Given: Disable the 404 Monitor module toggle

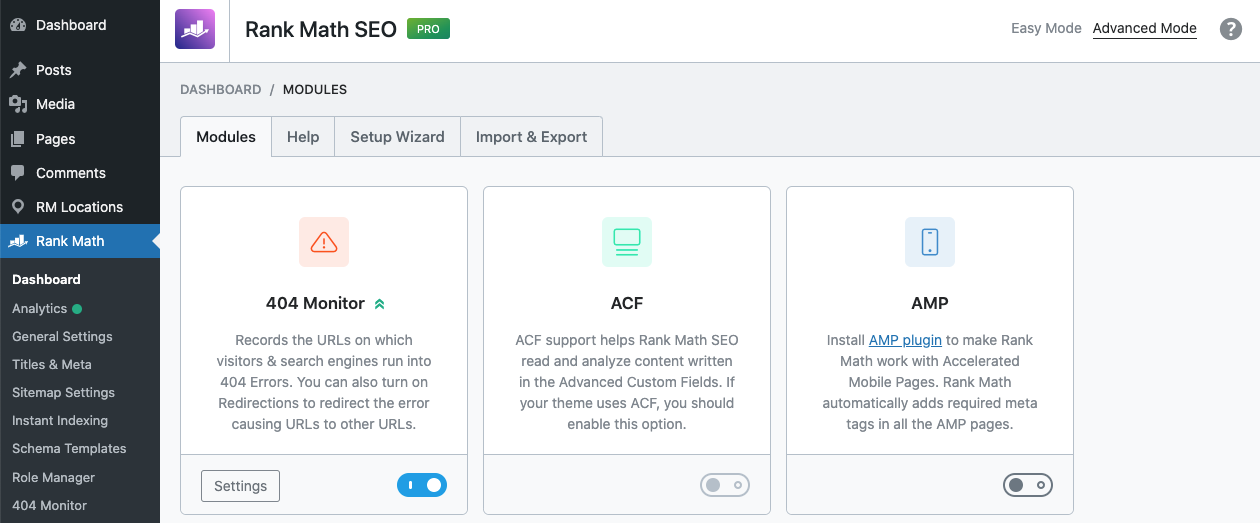Looking at the screenshot, I should 422,485.
